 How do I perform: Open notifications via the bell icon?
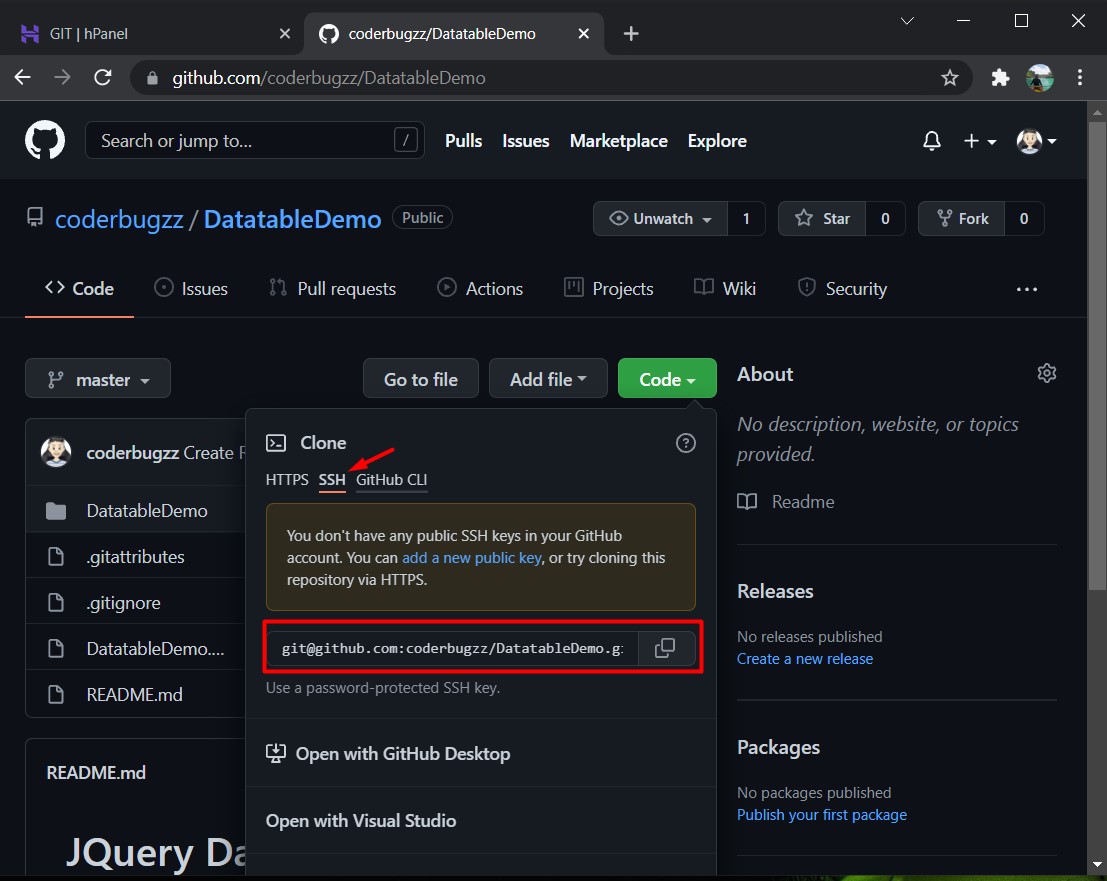pos(931,141)
